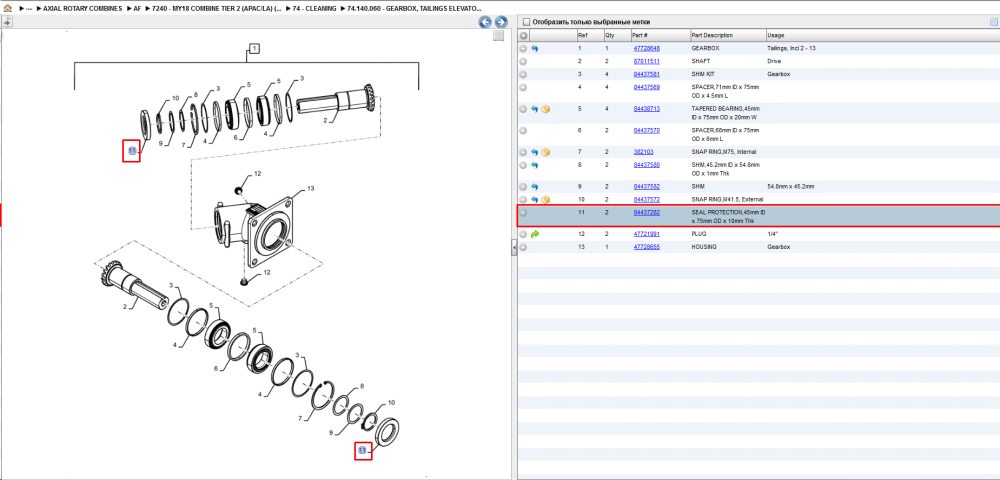Open 7240 - MY18 COMBINE TIER 2 breadcrumb

pos(217,8)
